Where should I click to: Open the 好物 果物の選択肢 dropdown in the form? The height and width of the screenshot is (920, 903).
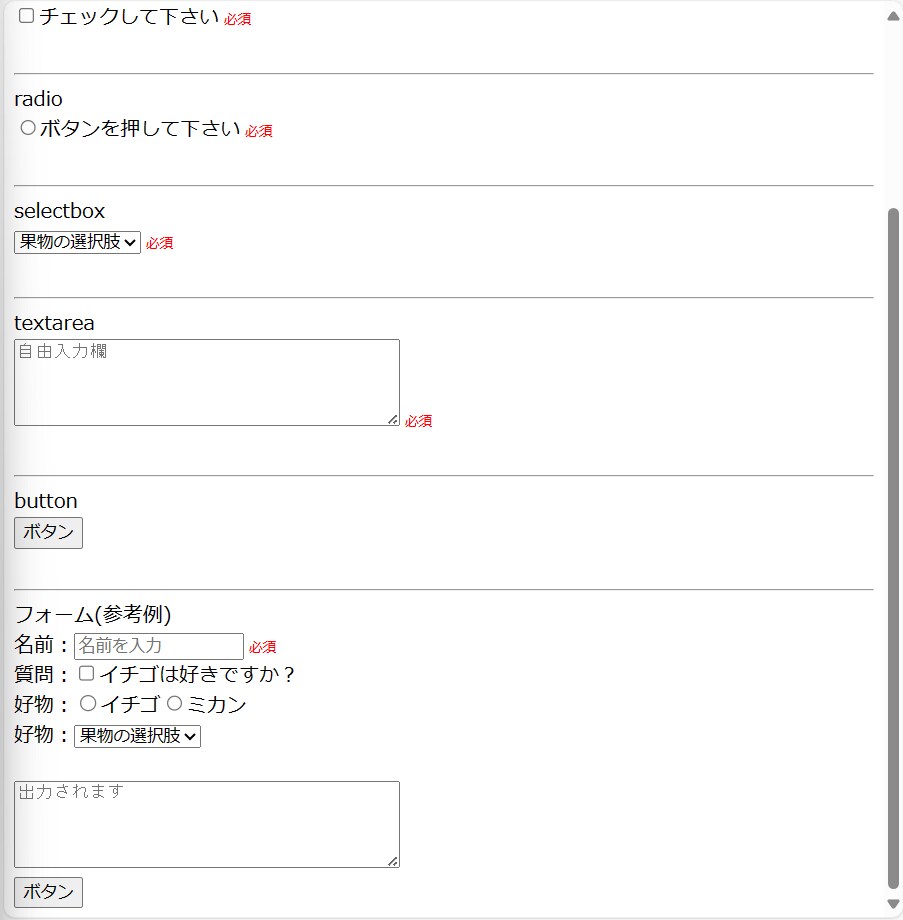tap(137, 736)
